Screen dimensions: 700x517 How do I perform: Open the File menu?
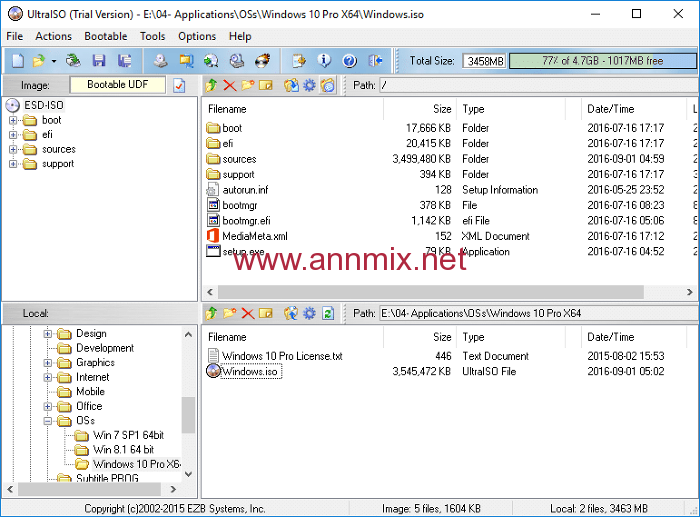pyautogui.click(x=15, y=36)
